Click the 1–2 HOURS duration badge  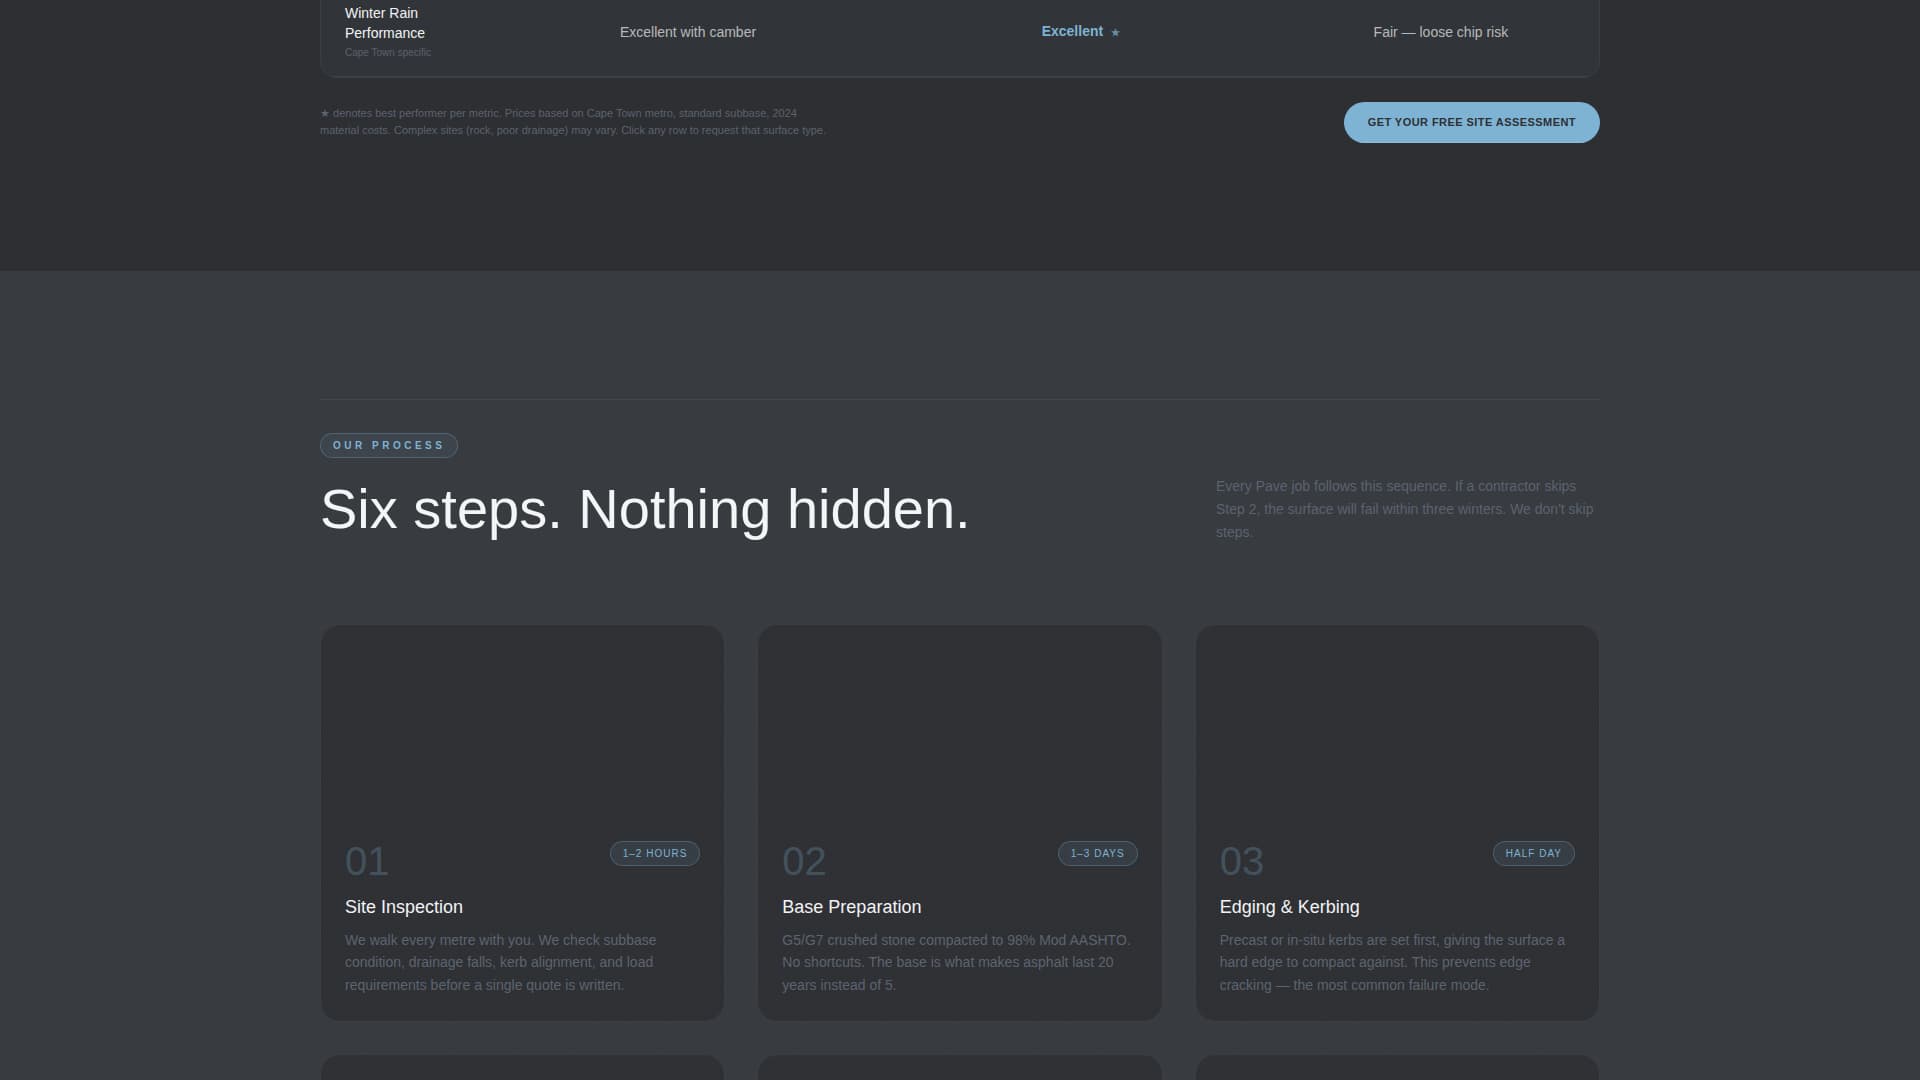pos(654,853)
